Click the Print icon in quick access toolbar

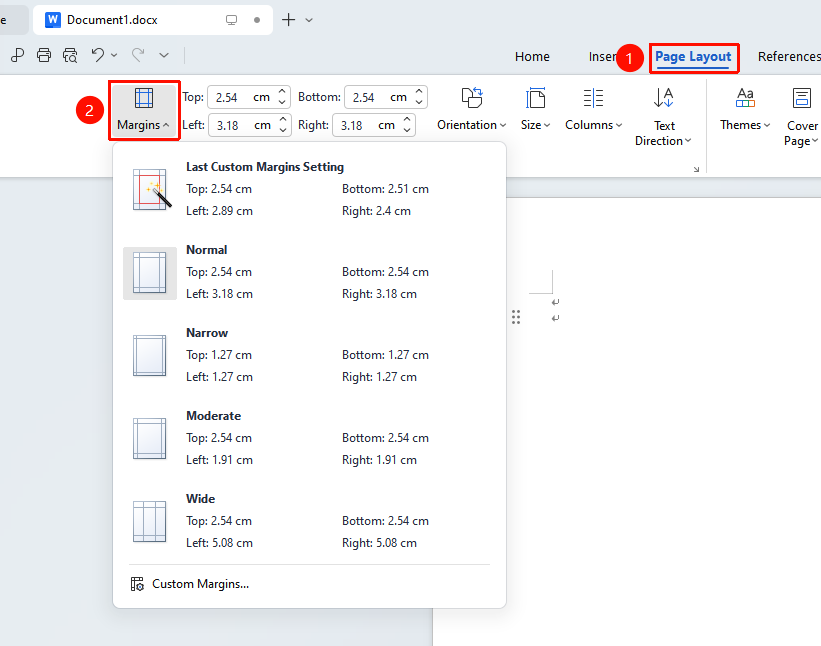point(44,55)
